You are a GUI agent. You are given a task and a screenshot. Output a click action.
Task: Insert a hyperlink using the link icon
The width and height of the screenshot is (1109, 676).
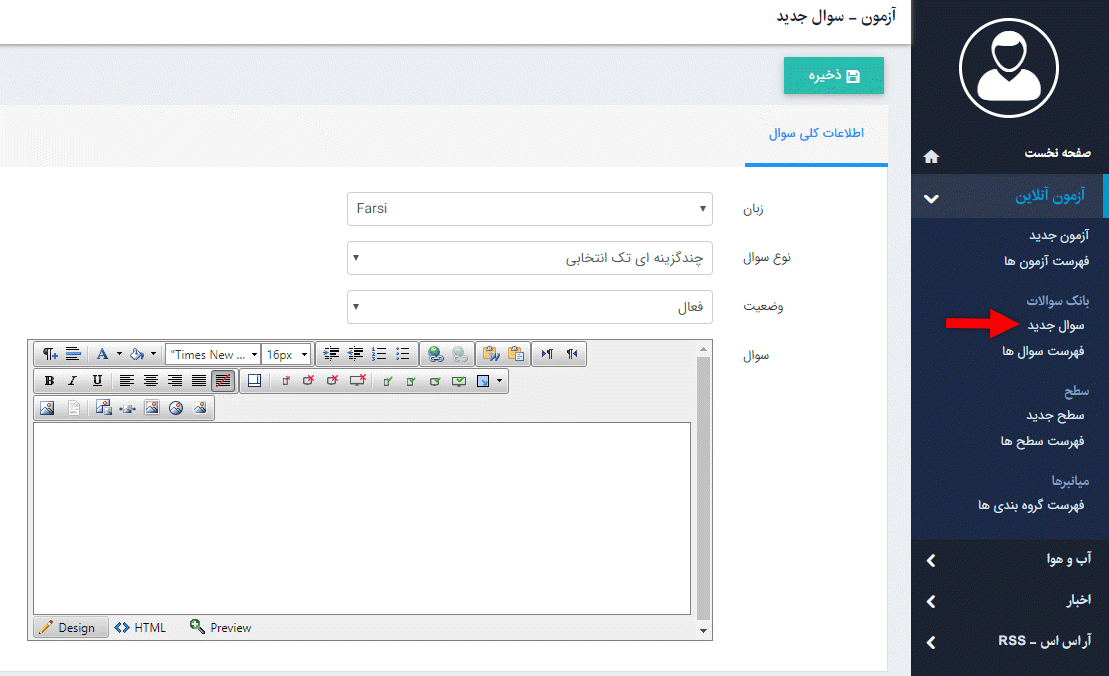click(434, 355)
